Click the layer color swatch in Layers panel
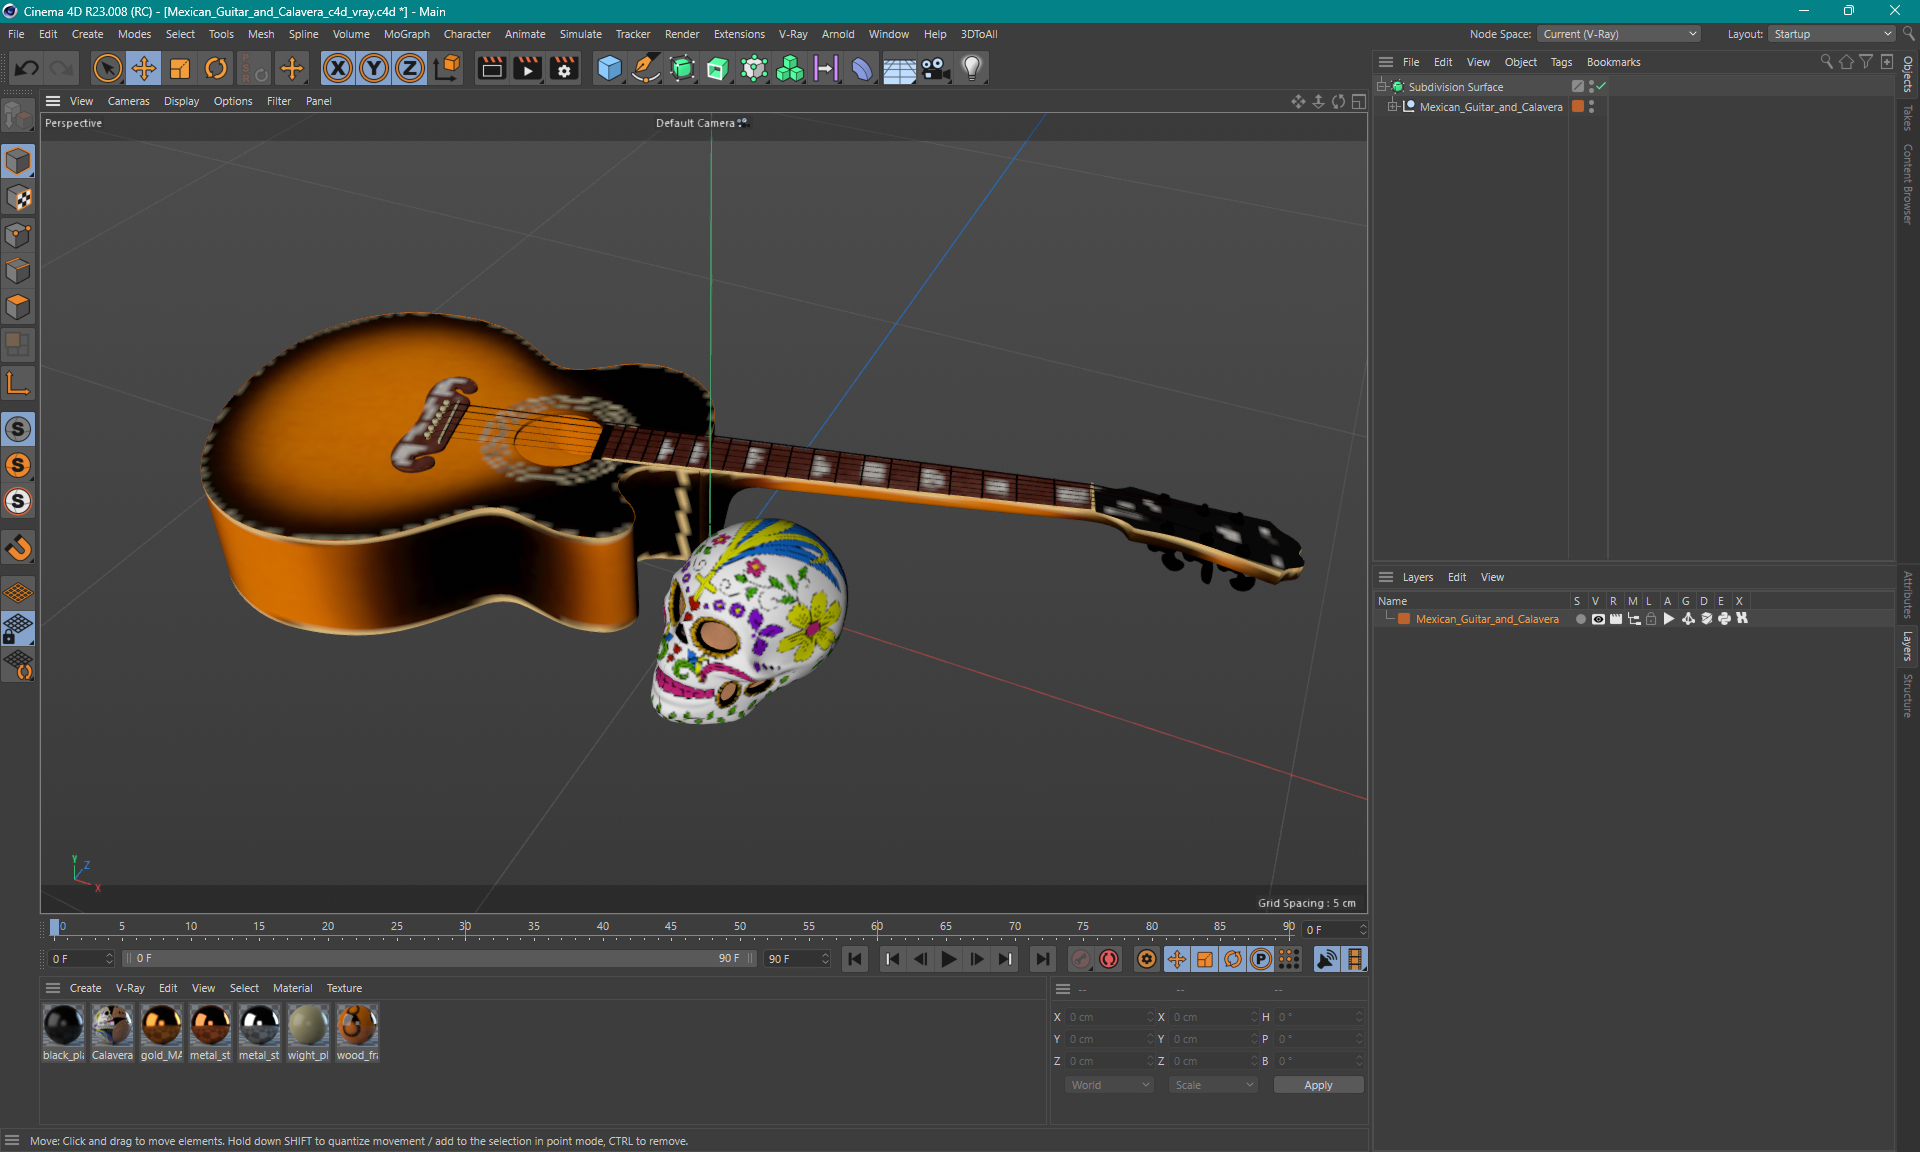The width and height of the screenshot is (1920, 1152). coord(1404,619)
